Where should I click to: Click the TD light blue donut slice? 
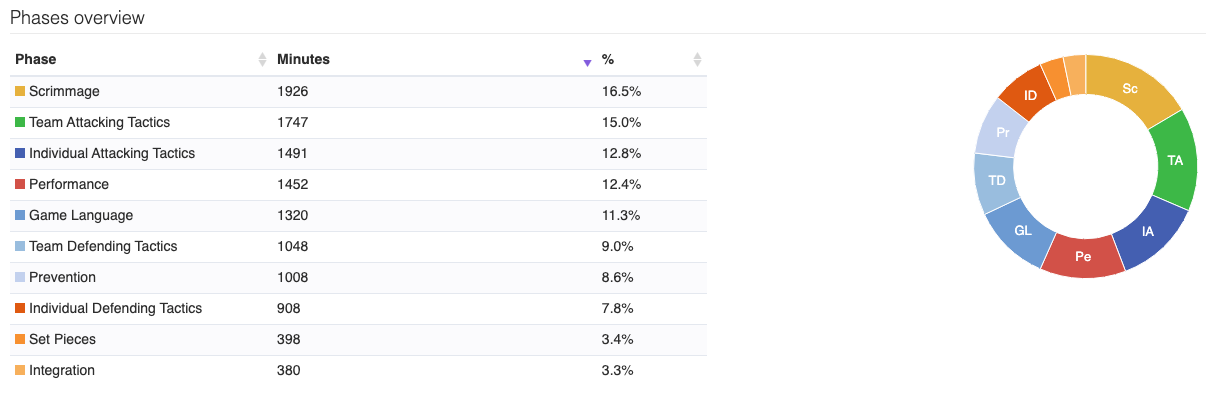click(x=996, y=181)
